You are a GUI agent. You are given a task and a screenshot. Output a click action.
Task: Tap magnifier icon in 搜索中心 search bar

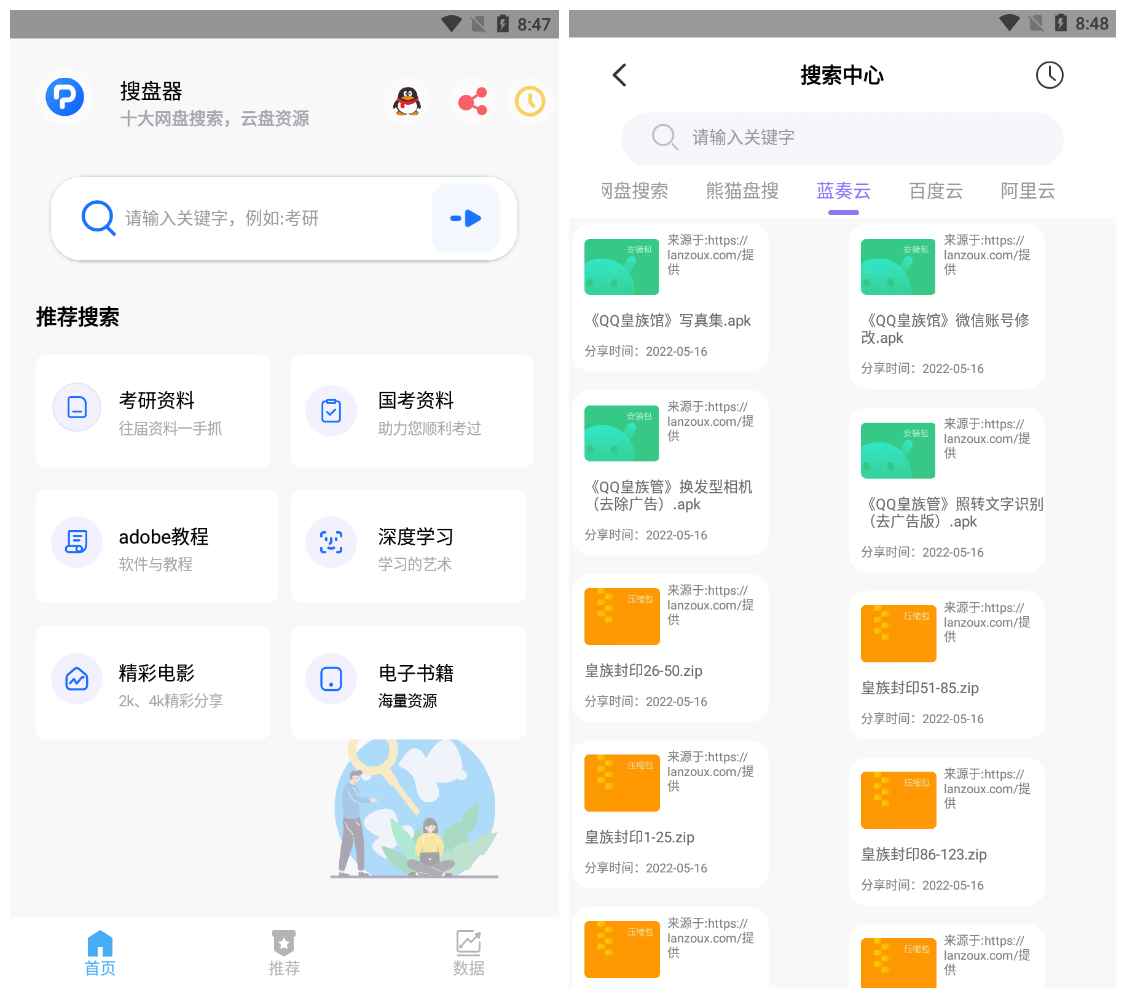[x=664, y=136]
